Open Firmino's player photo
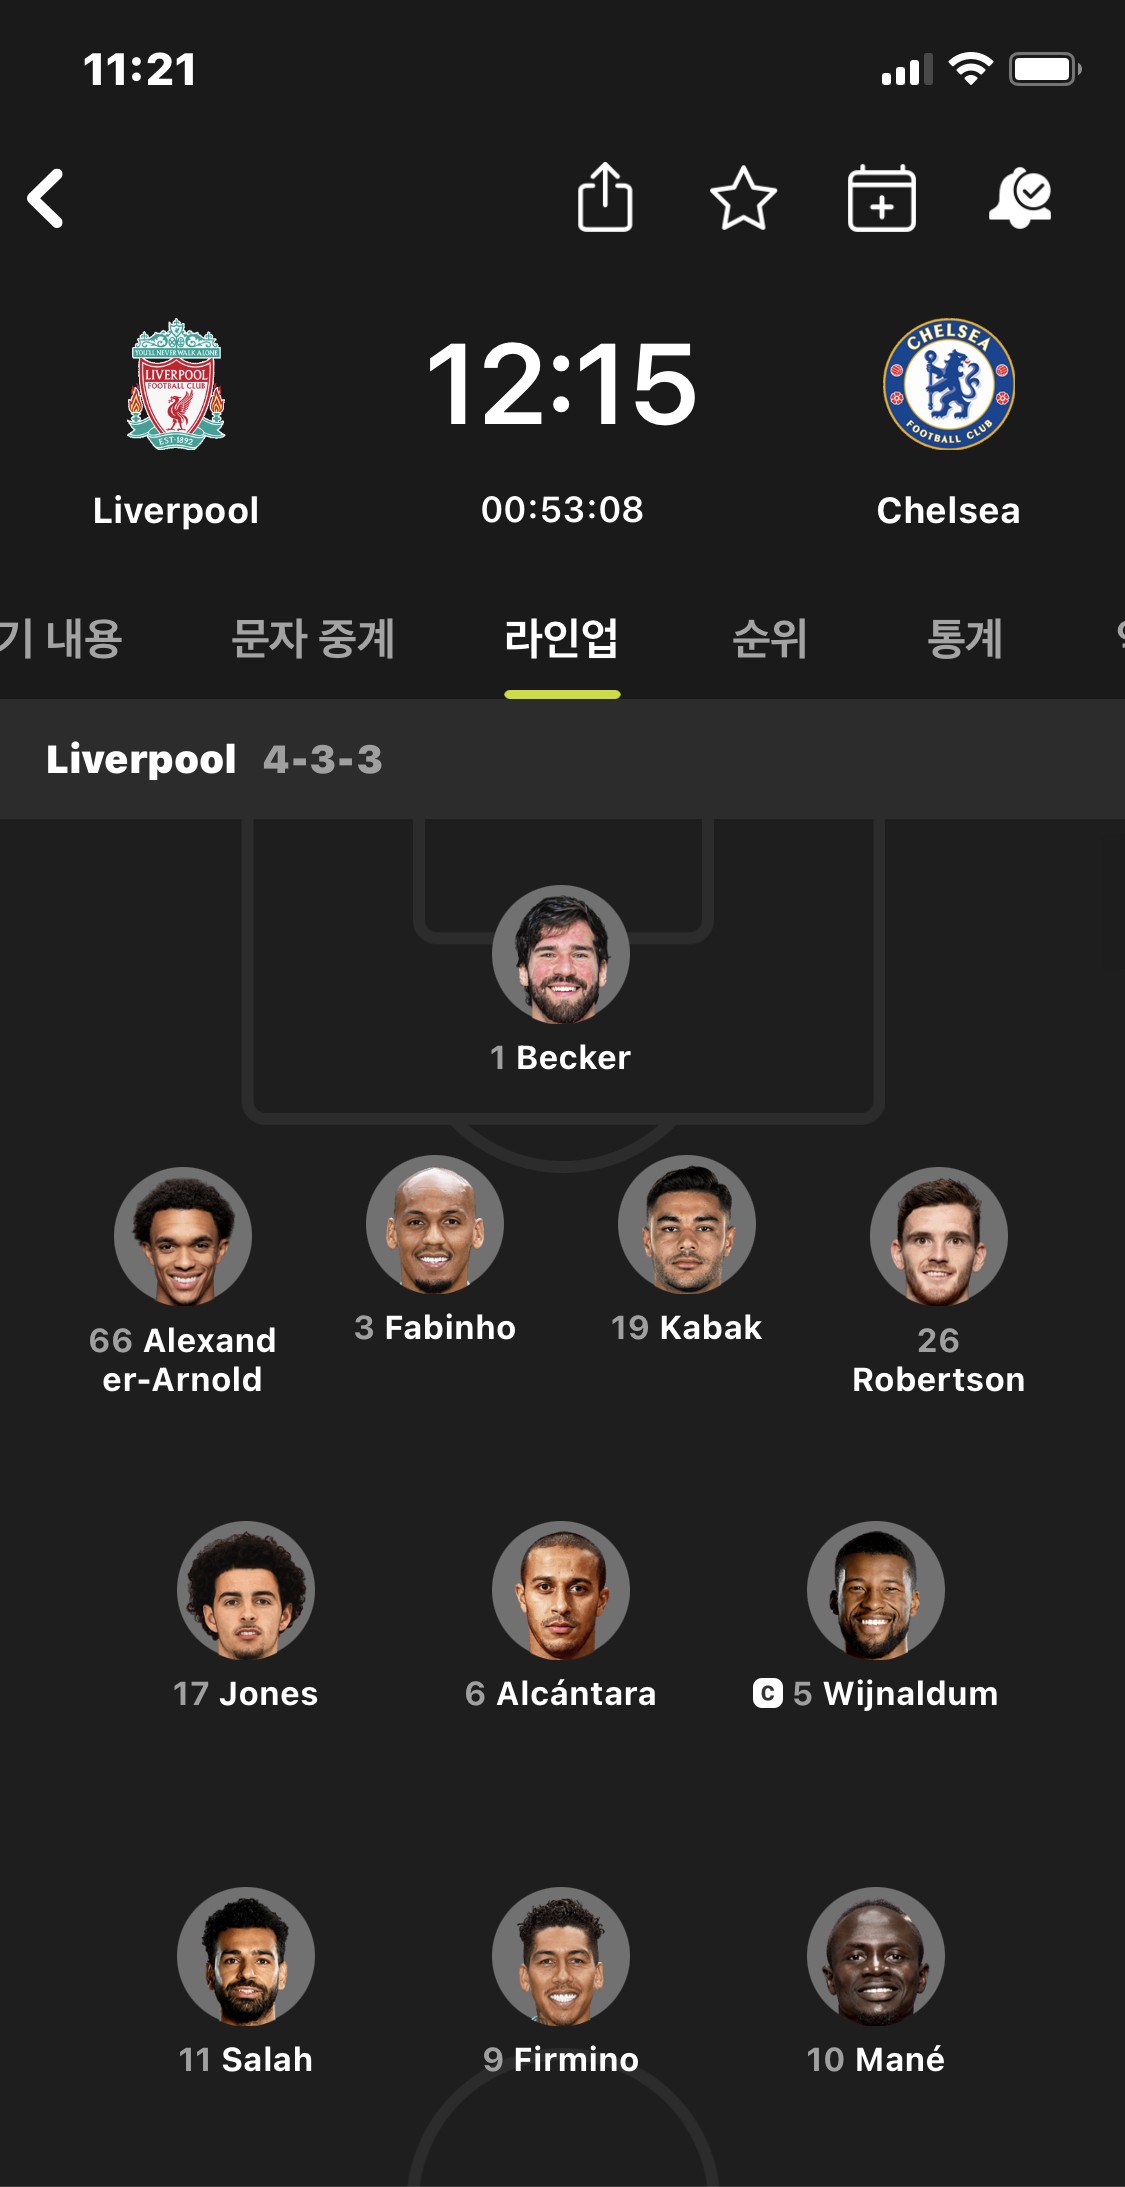 [x=561, y=1956]
